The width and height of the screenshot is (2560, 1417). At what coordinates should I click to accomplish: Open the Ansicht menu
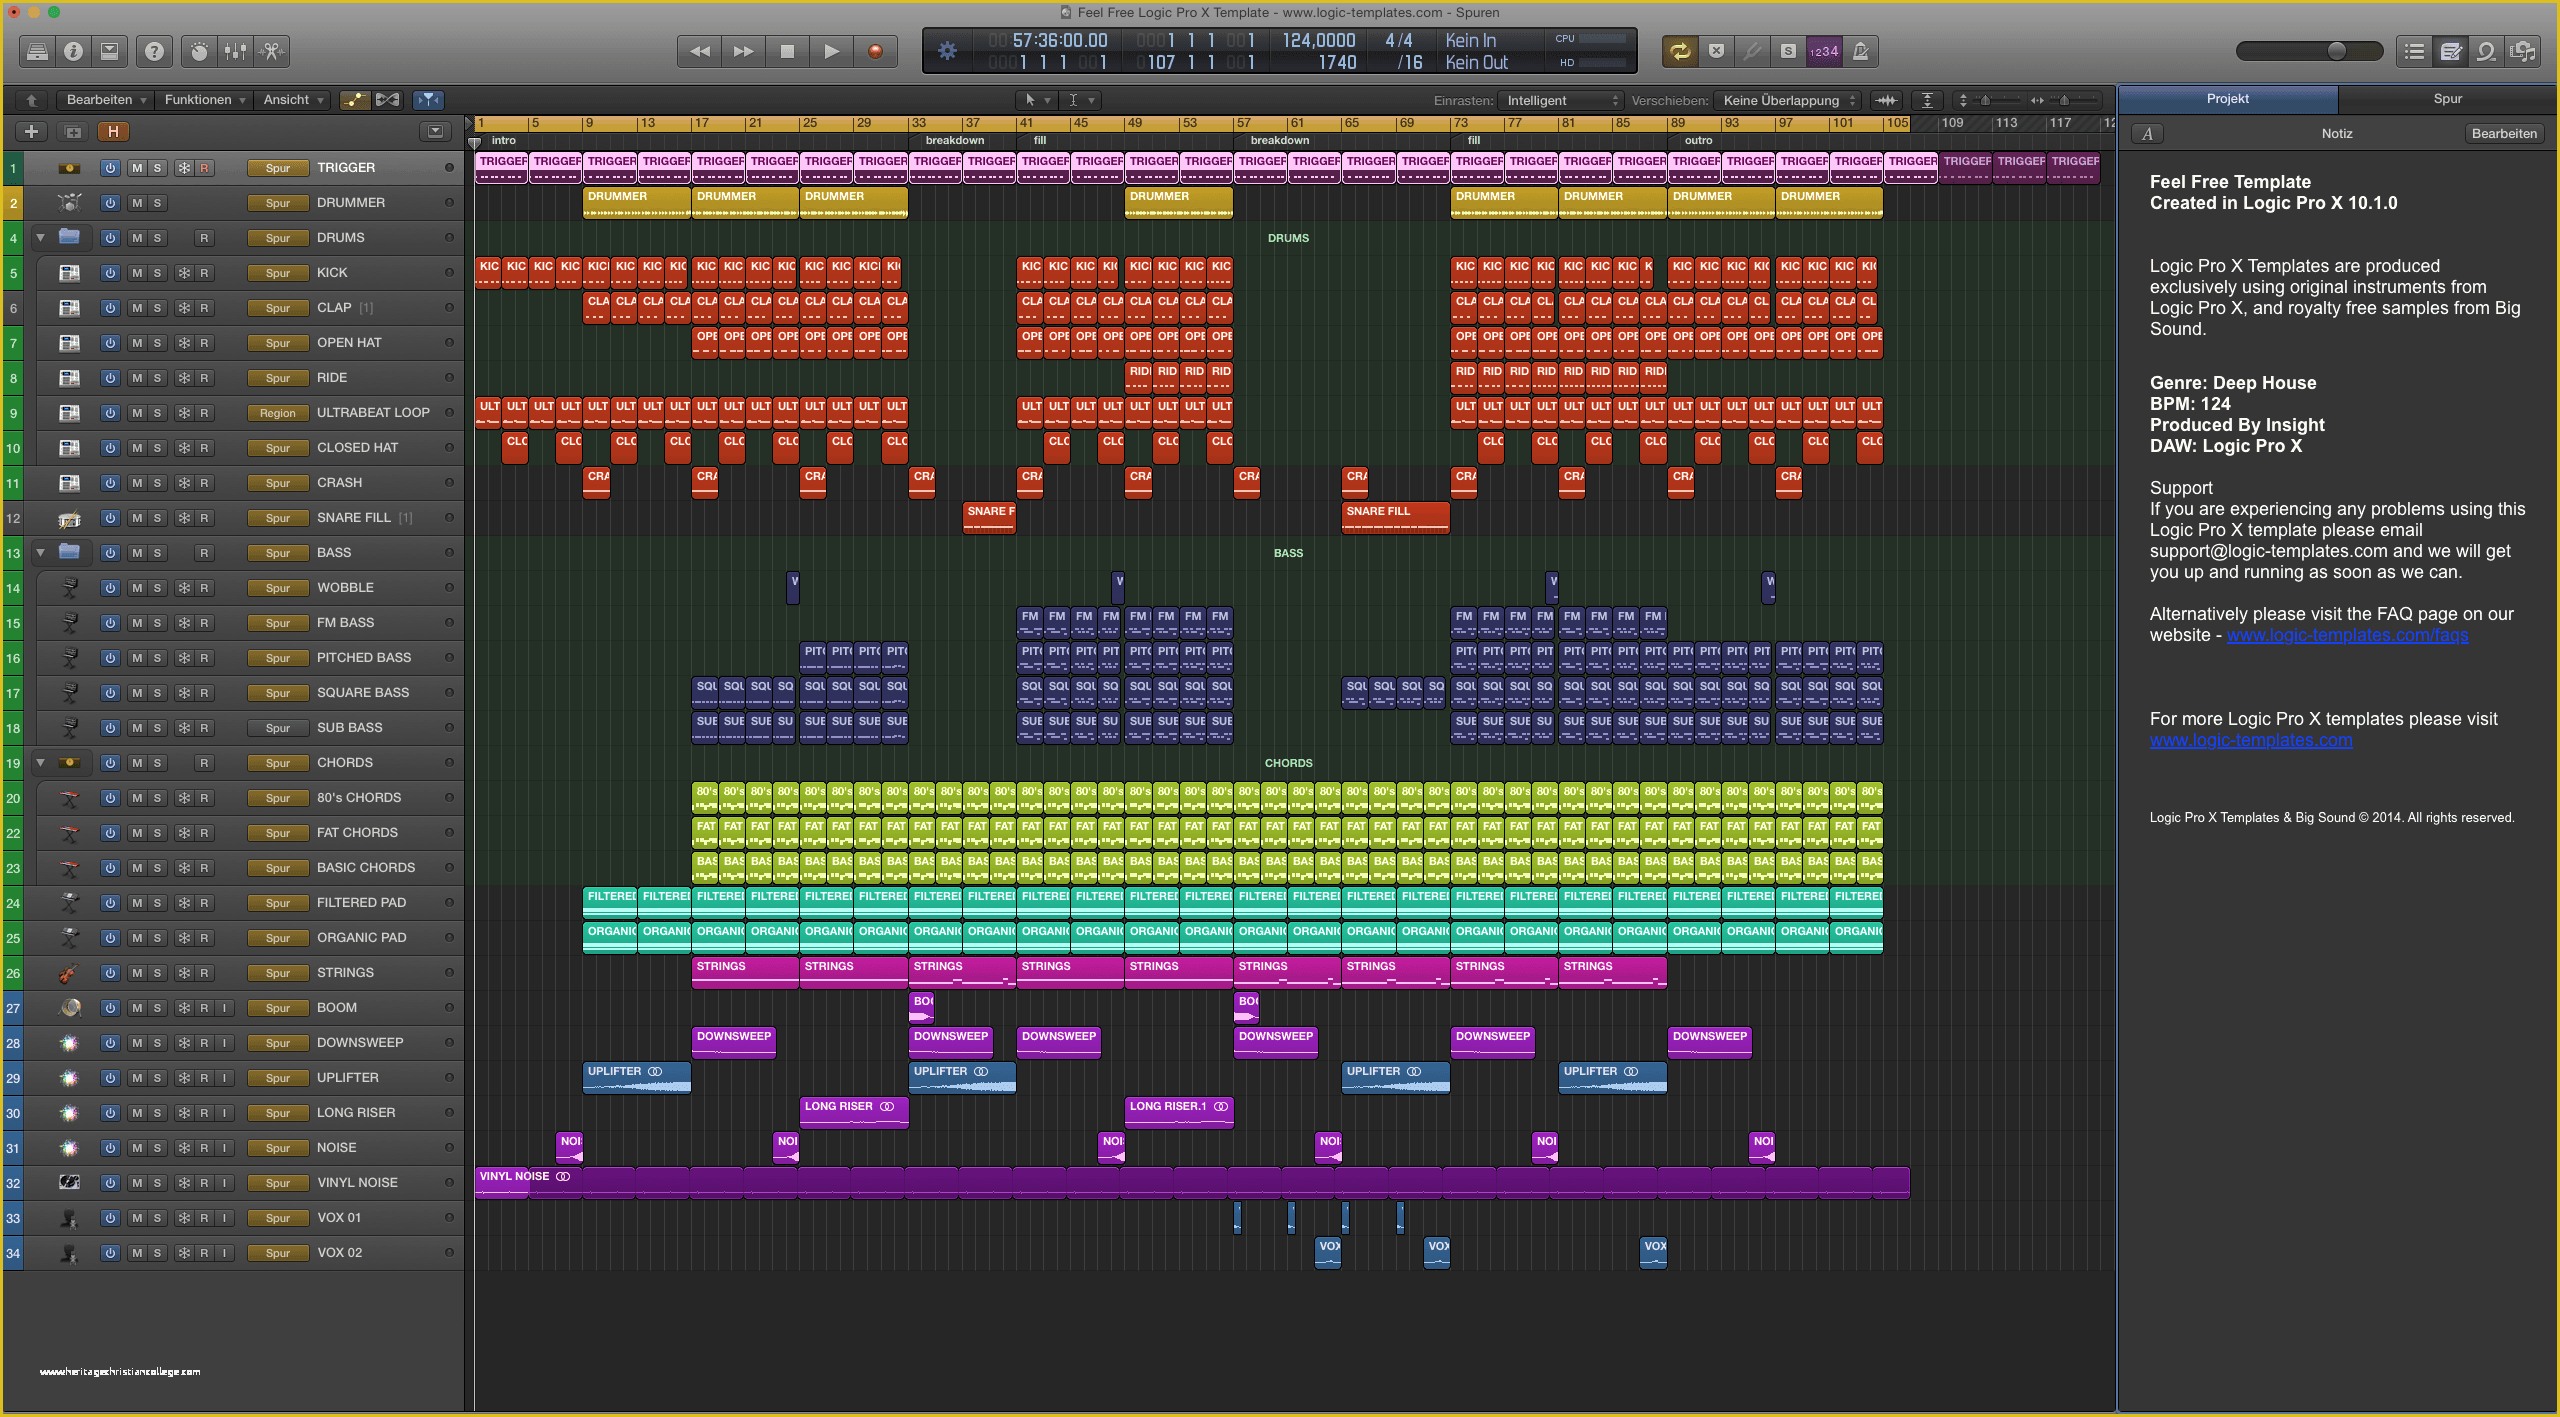coord(293,100)
